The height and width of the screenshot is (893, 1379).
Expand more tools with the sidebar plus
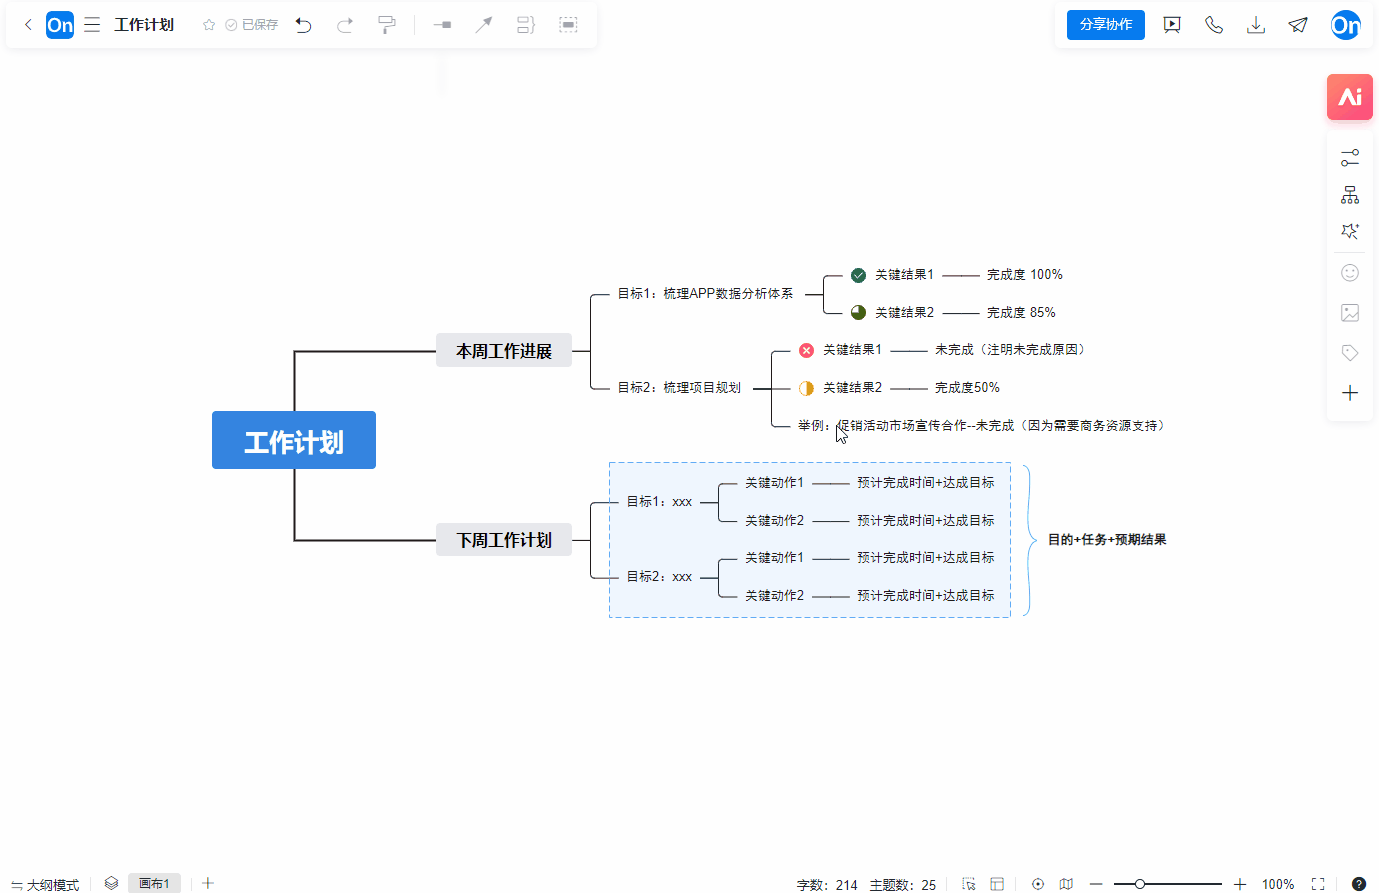click(x=1350, y=393)
